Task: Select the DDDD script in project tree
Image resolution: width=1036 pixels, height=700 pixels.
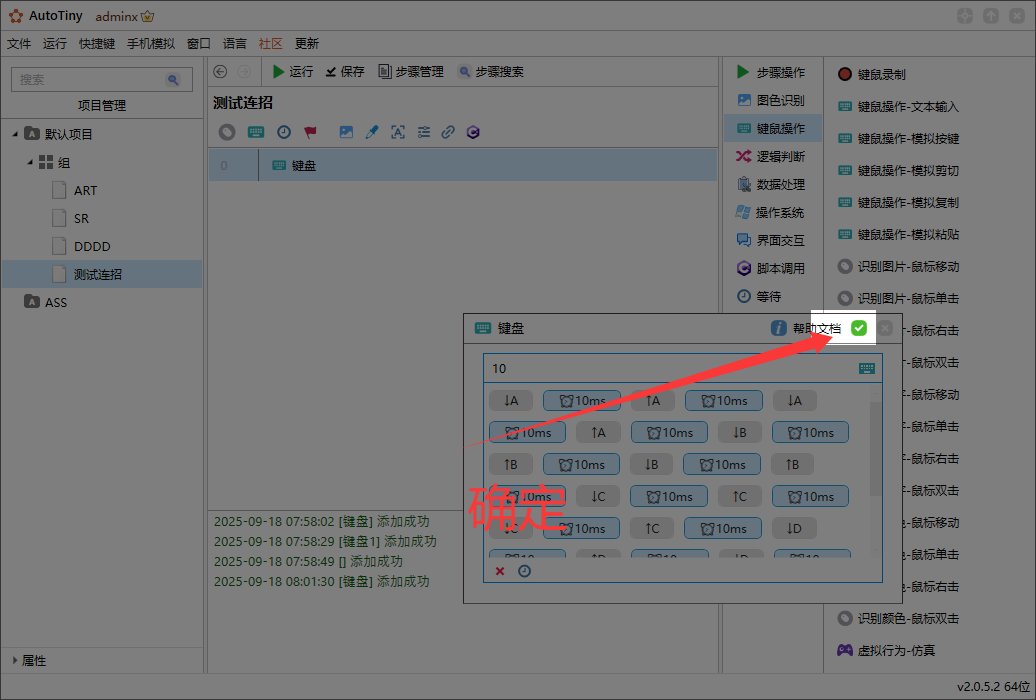Action: pyautogui.click(x=92, y=247)
